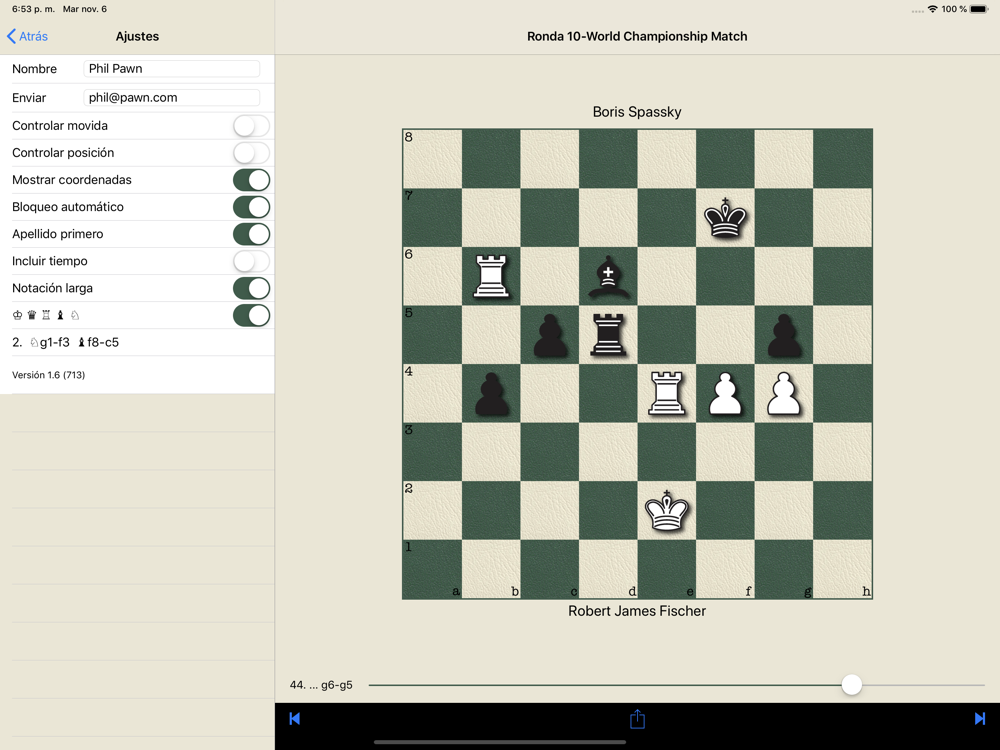Select the white pawn on f4
1000x750 pixels.
[x=725, y=394]
